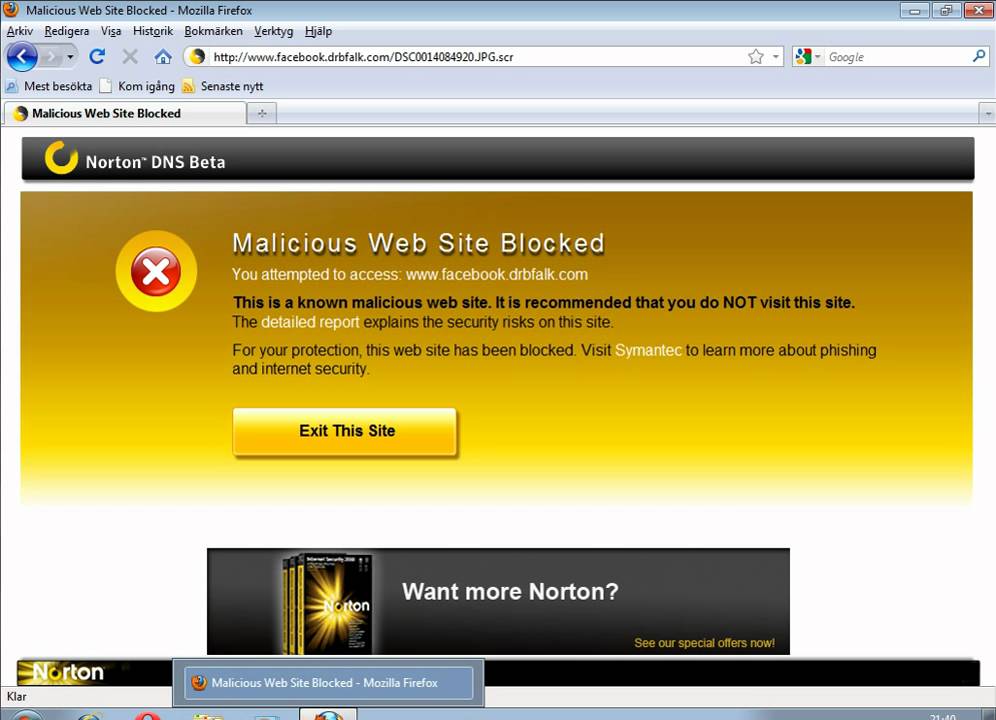The height and width of the screenshot is (720, 996).
Task: Open the Historik menu
Action: coord(152,31)
